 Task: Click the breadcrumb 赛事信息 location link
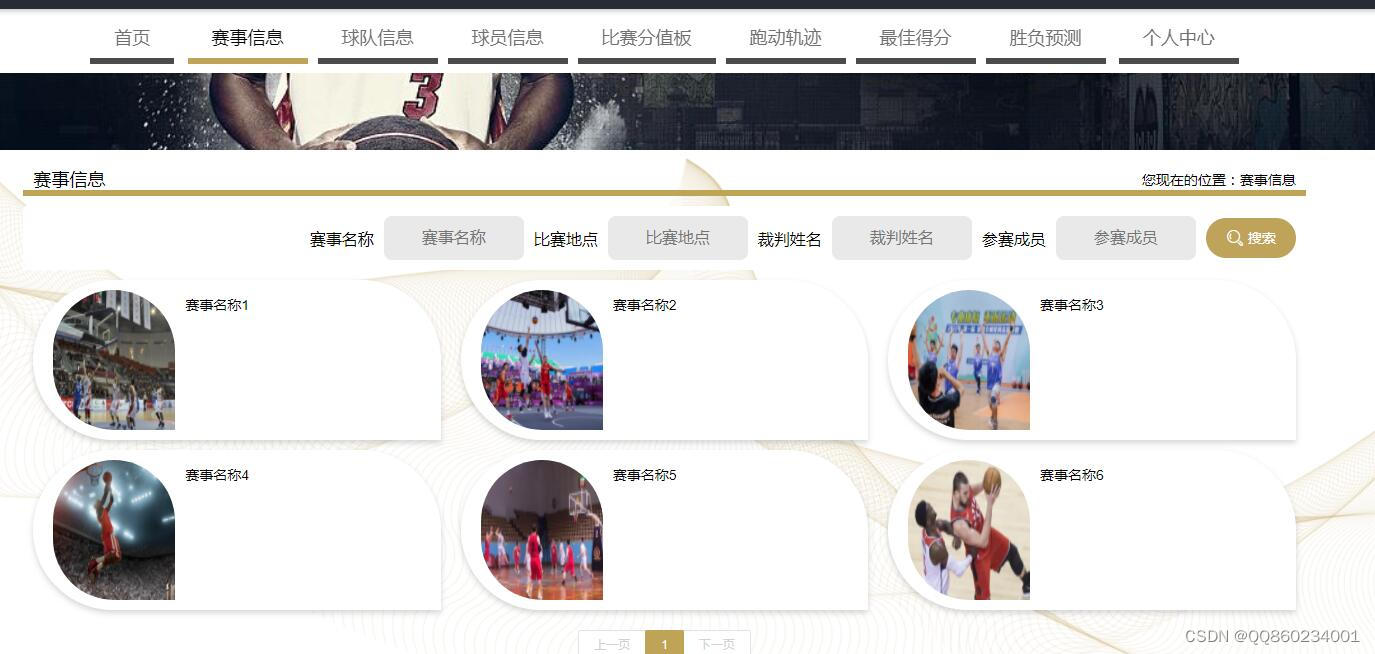click(x=1265, y=180)
